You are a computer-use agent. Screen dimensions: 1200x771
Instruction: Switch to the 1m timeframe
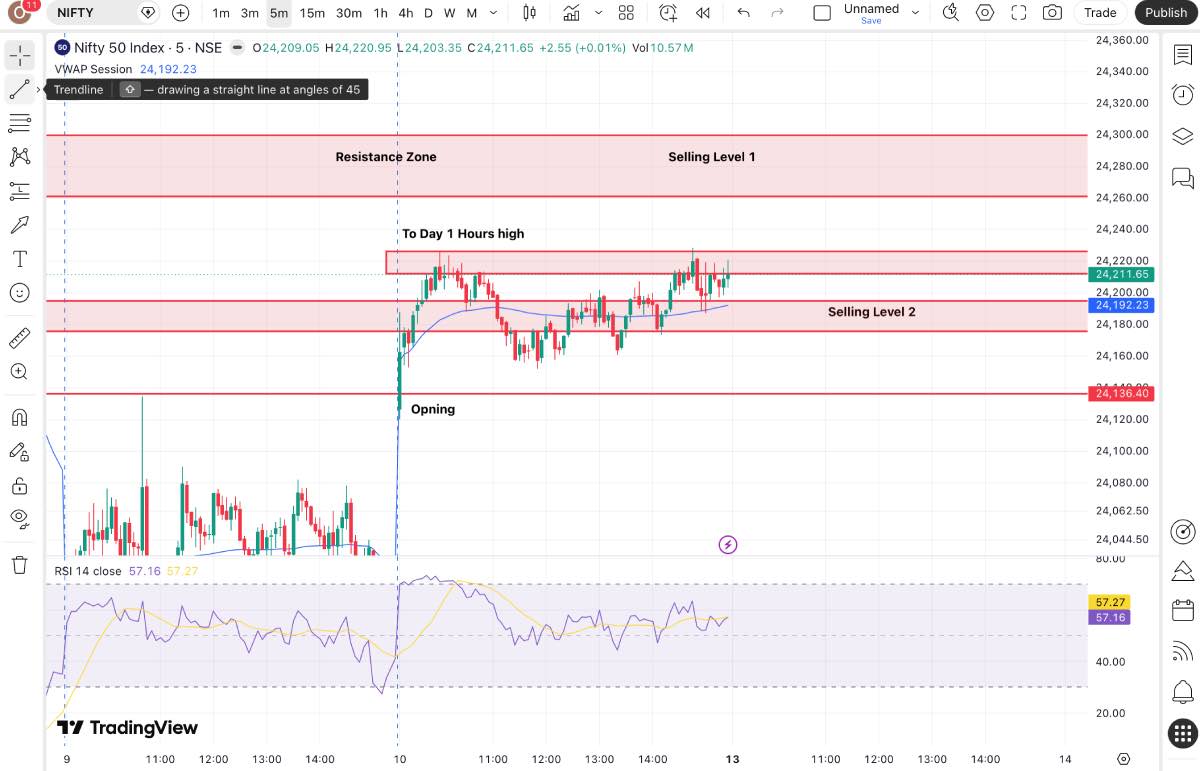[221, 13]
